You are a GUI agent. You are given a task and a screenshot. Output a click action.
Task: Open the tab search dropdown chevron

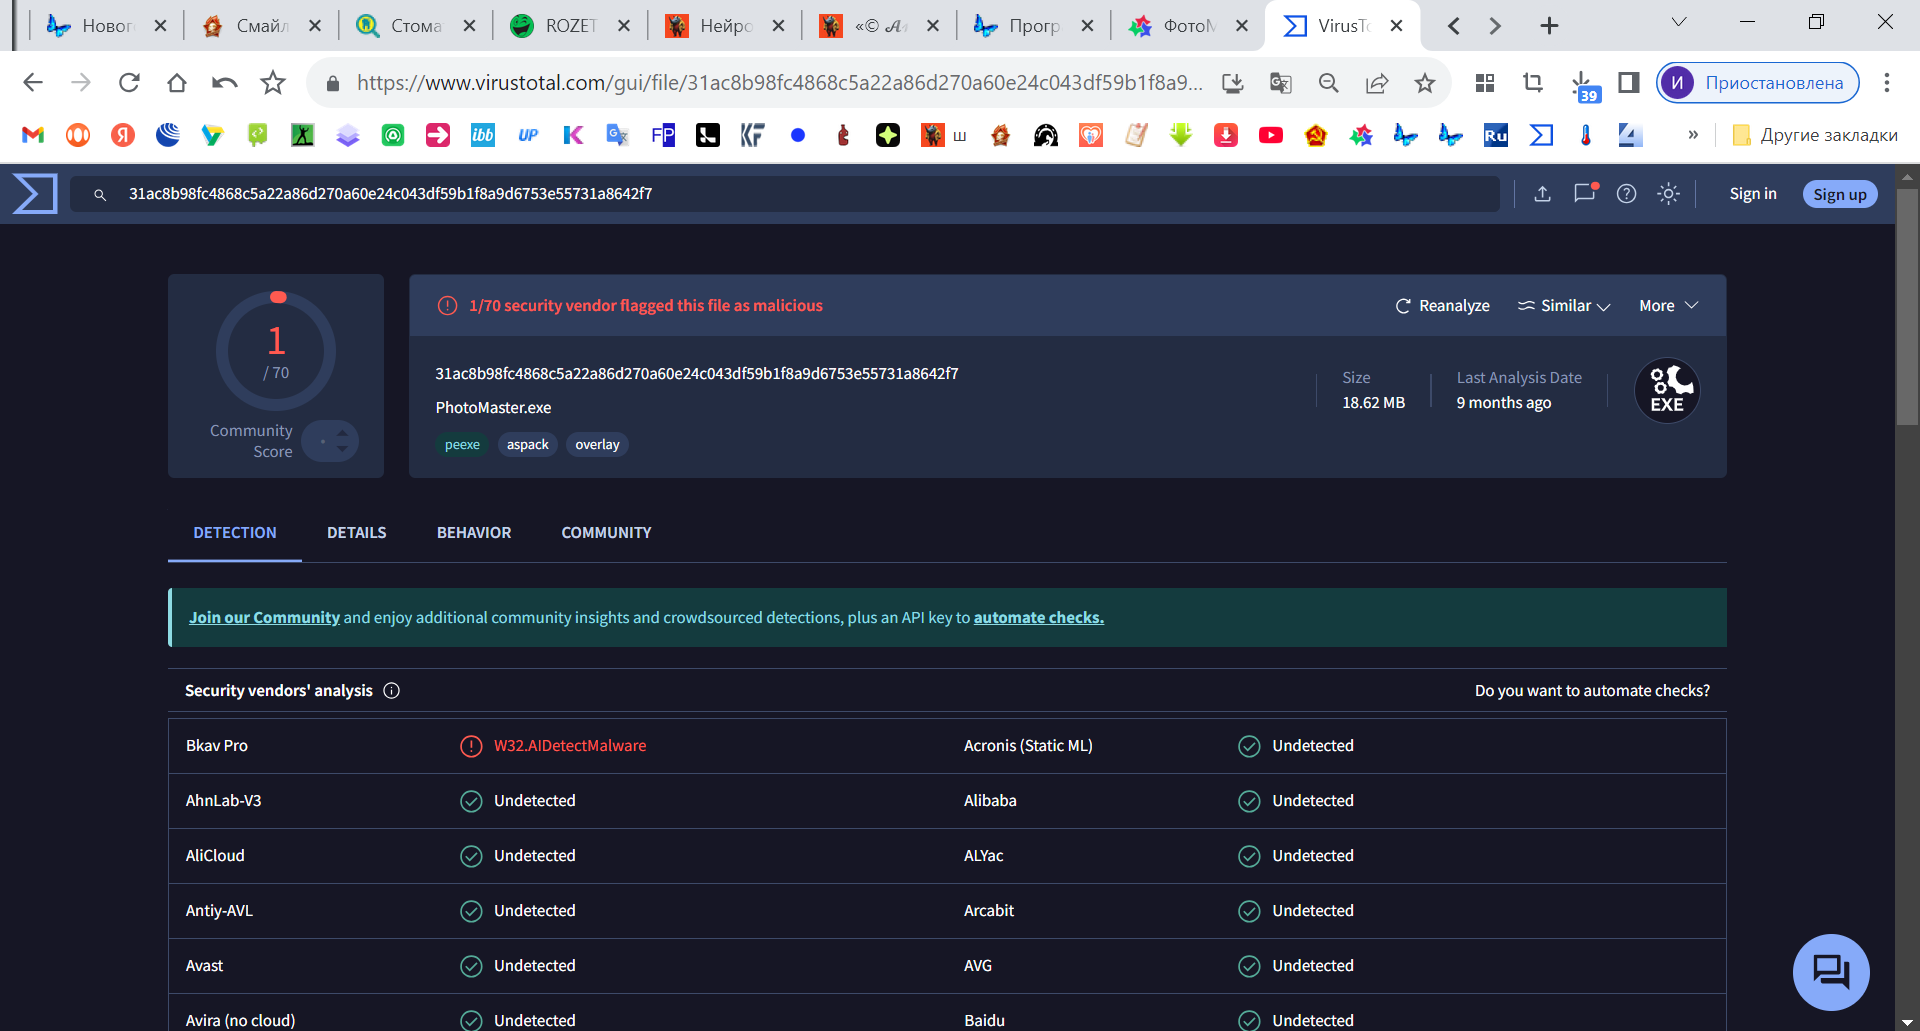click(x=1679, y=23)
